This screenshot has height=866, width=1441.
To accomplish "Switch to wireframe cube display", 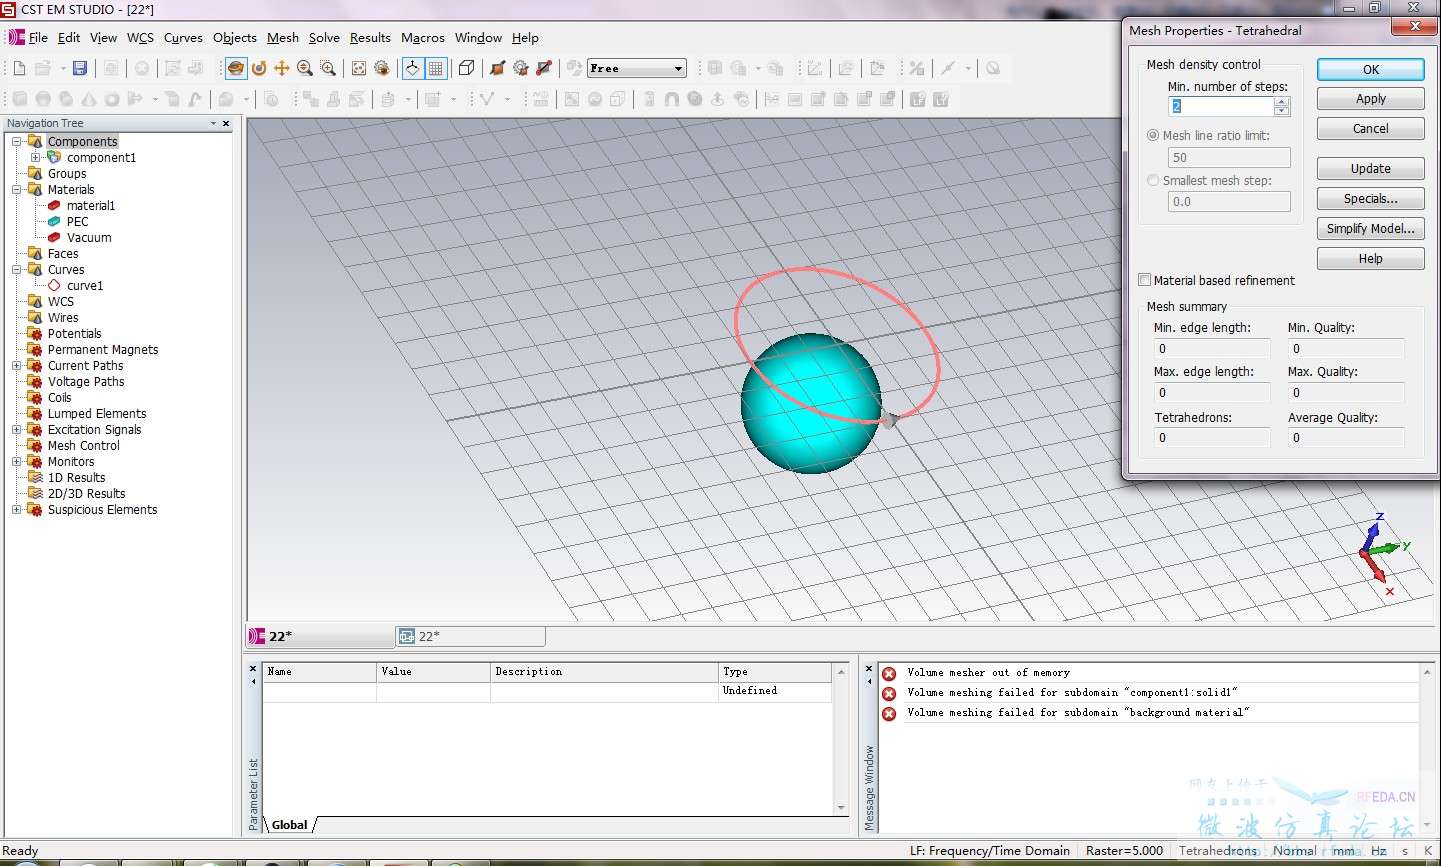I will click(466, 68).
